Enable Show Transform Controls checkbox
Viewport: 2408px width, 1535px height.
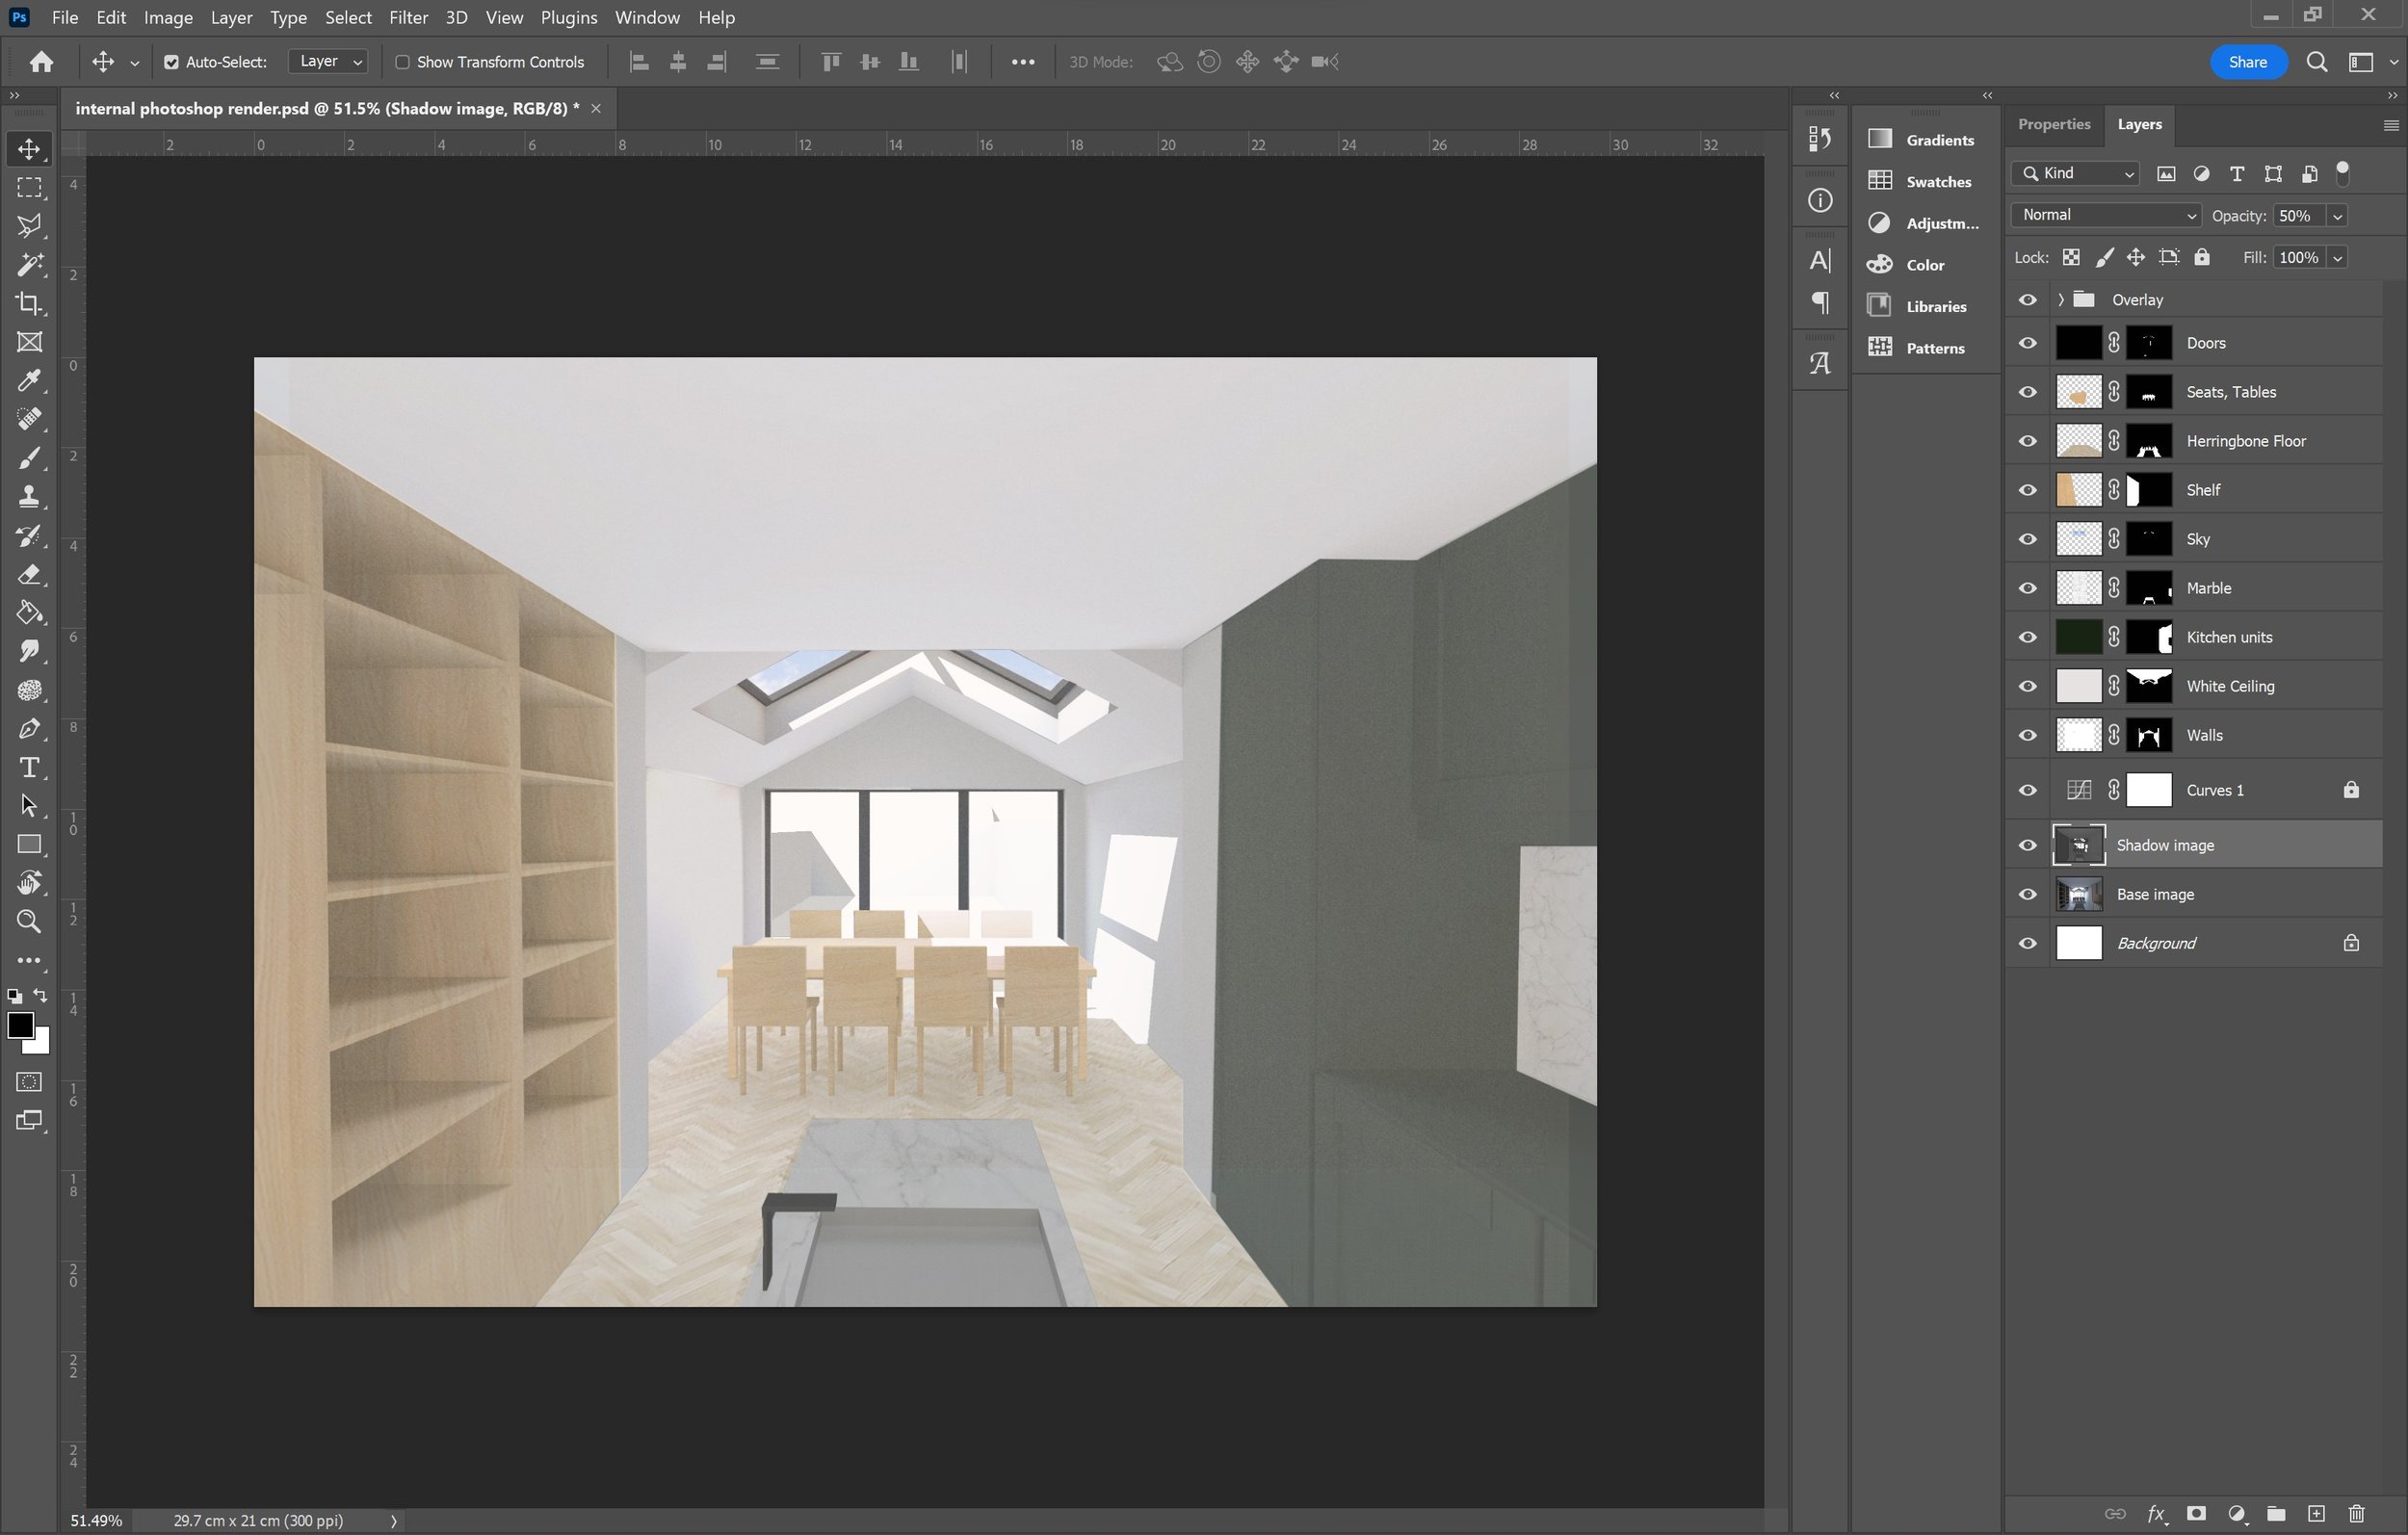point(402,62)
